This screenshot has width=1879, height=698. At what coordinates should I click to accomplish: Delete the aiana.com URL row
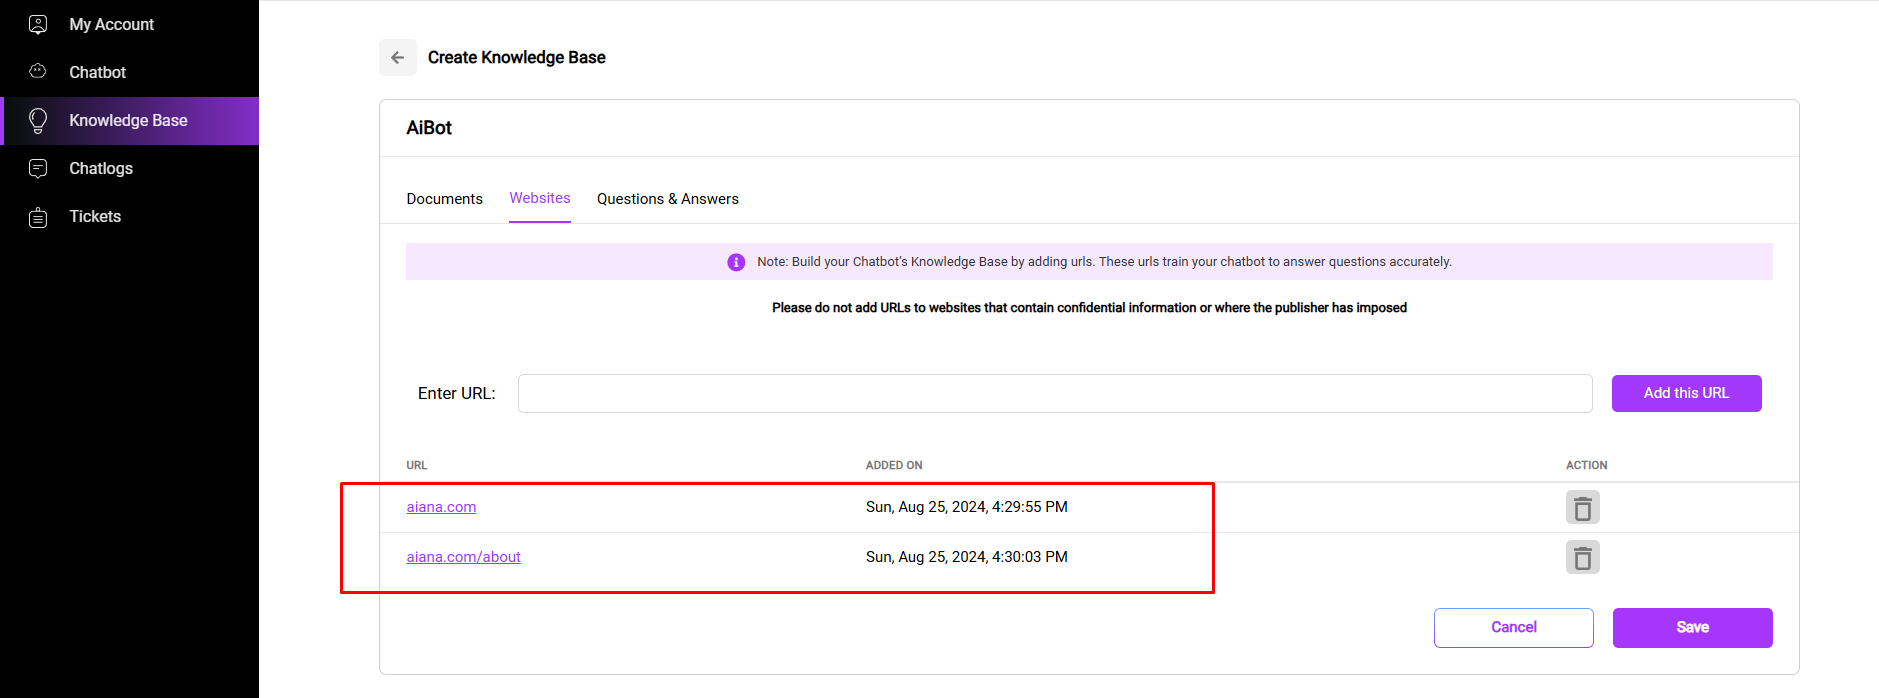pos(1583,508)
